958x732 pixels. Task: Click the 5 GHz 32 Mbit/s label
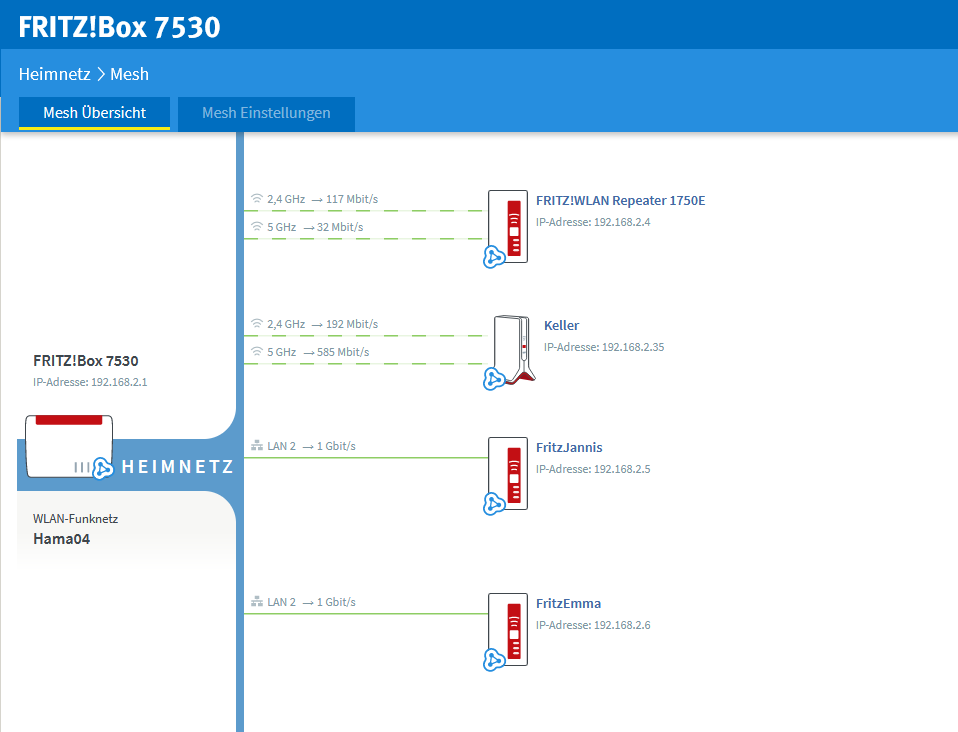315,227
